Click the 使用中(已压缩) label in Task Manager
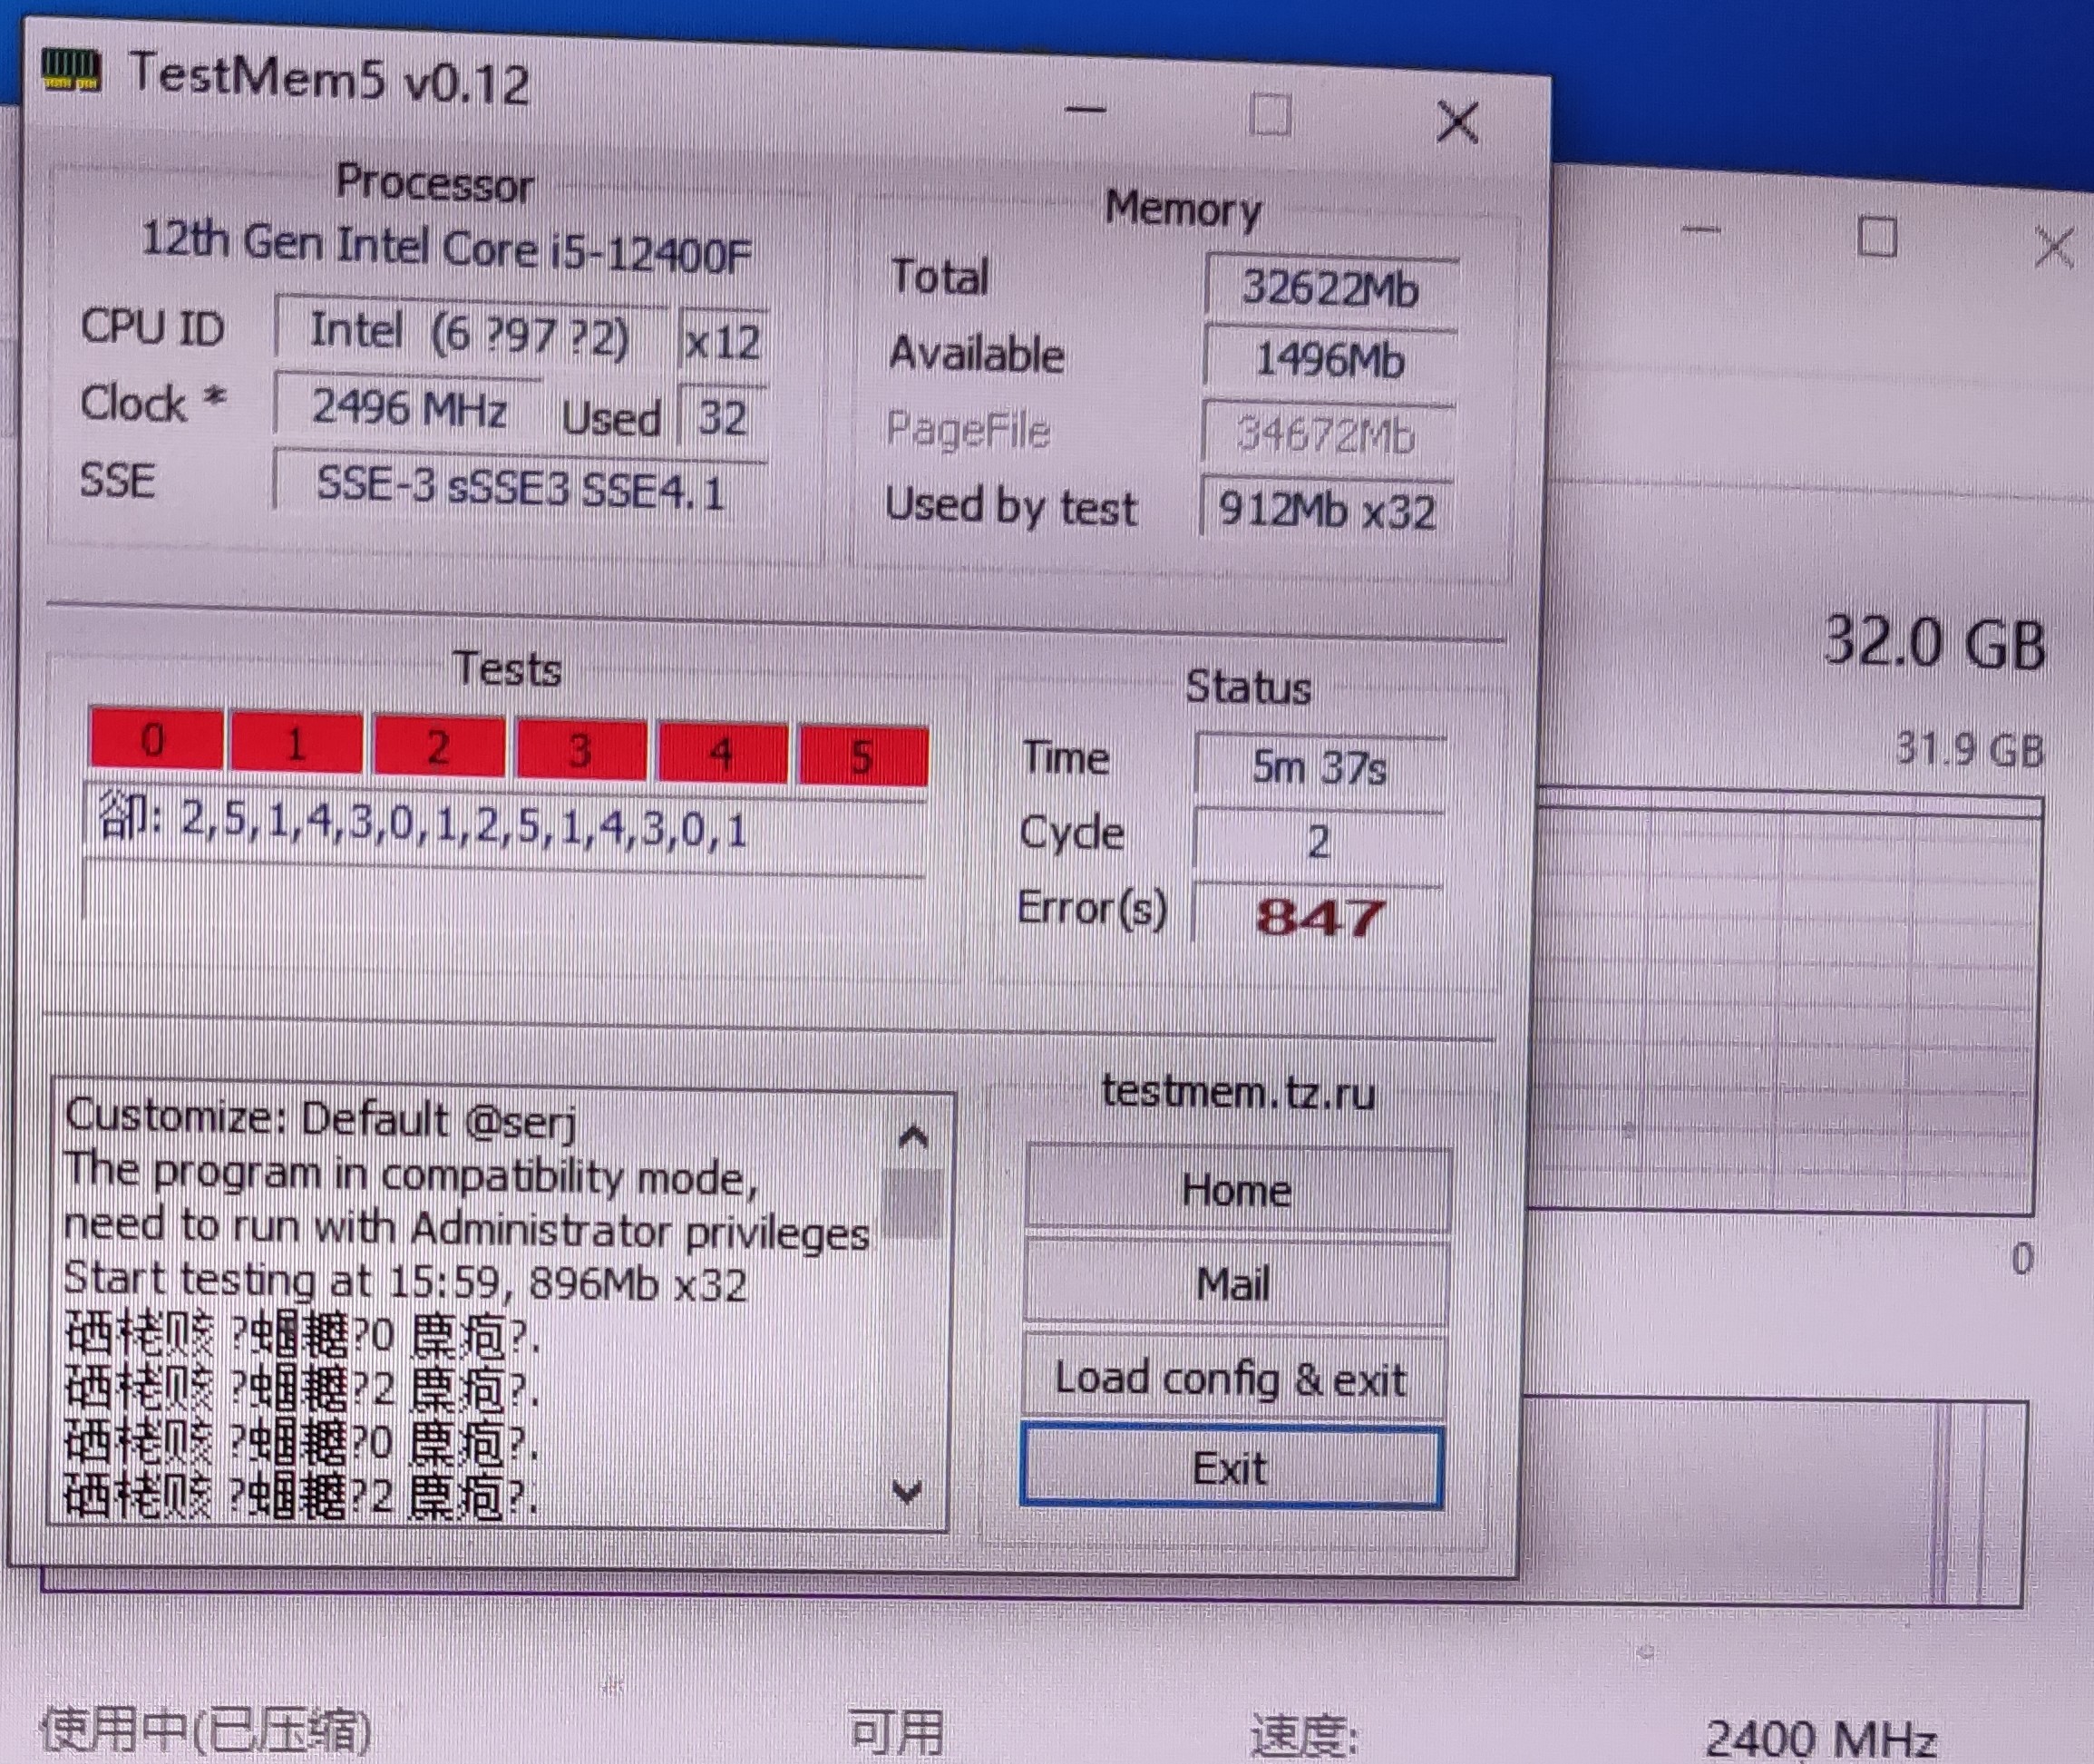2094x1764 pixels. pos(206,1731)
